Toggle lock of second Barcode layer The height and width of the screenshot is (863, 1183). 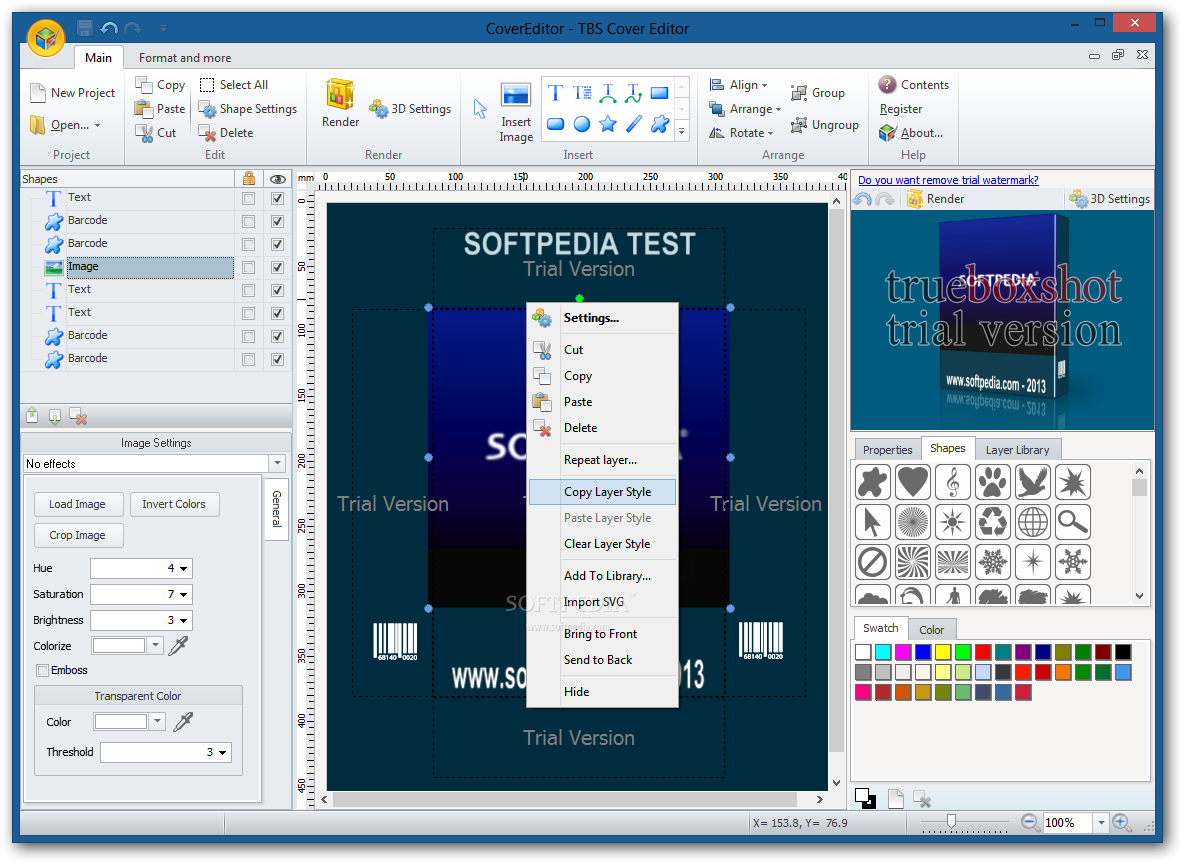(248, 244)
